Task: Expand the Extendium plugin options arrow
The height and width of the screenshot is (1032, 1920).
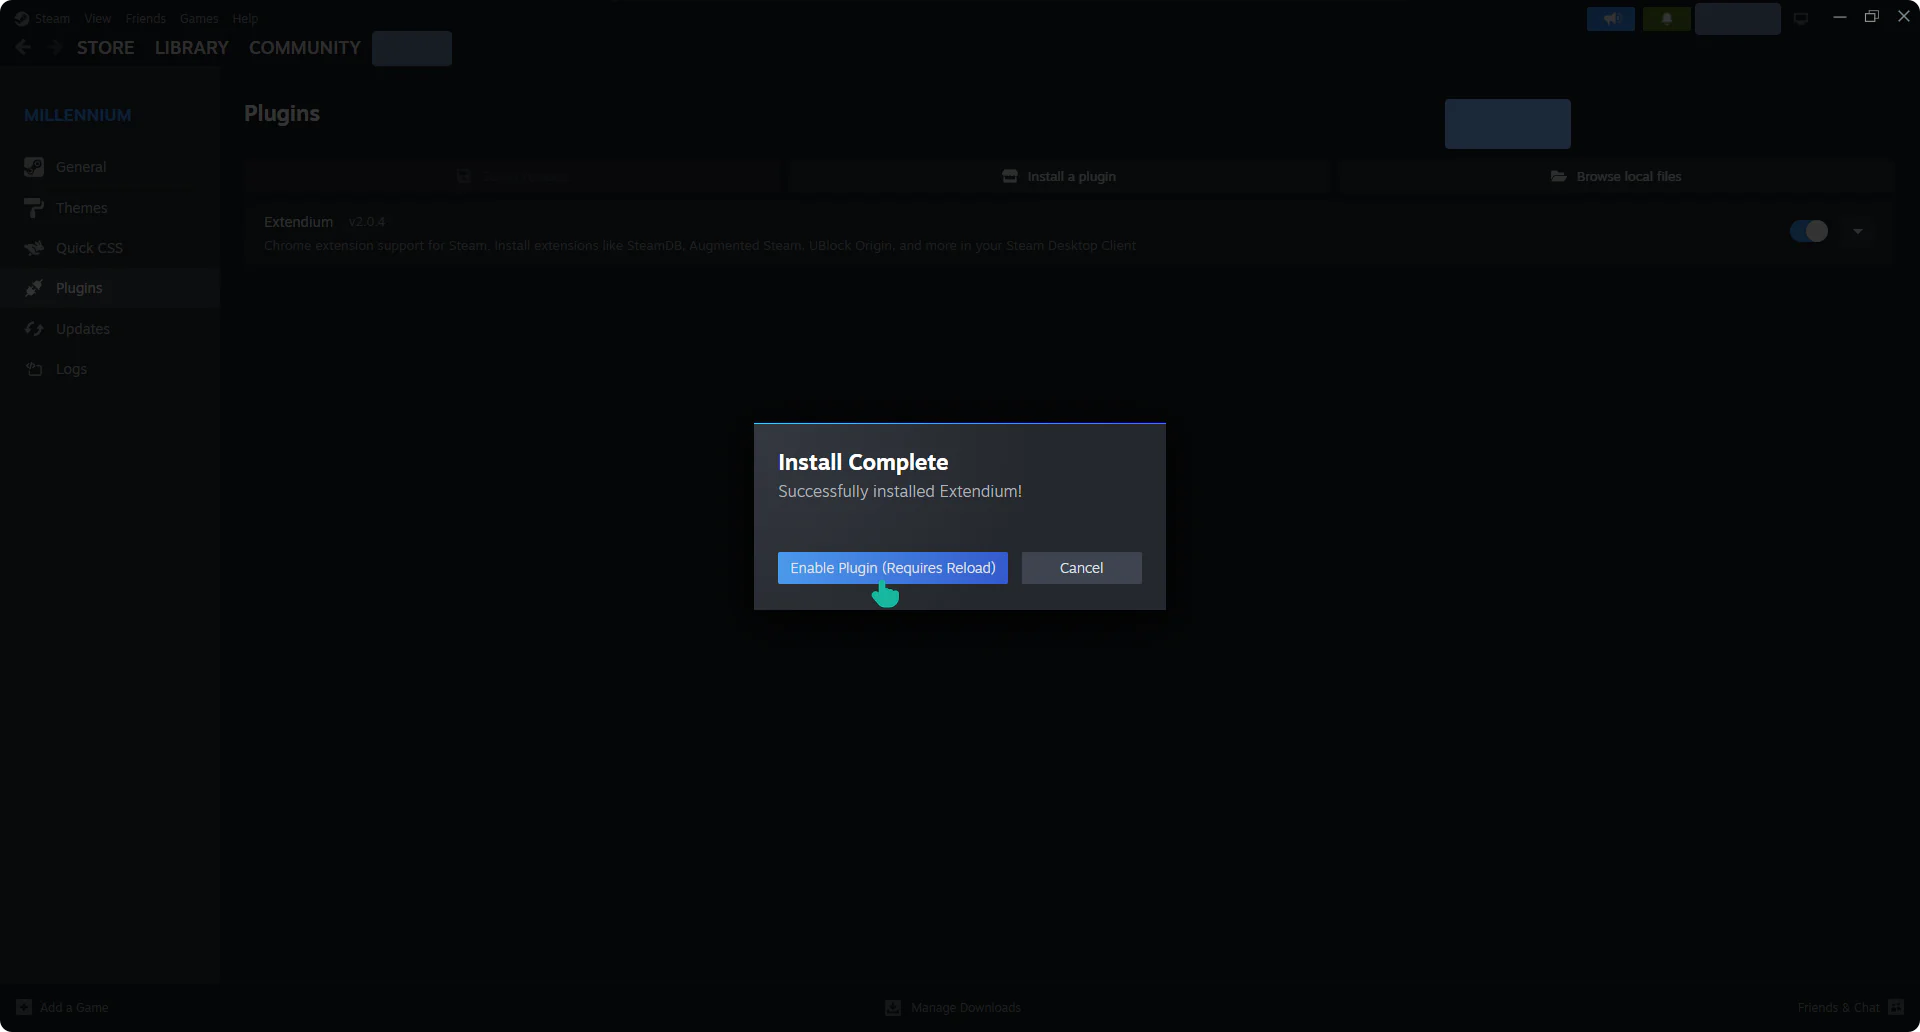Action: [x=1858, y=231]
